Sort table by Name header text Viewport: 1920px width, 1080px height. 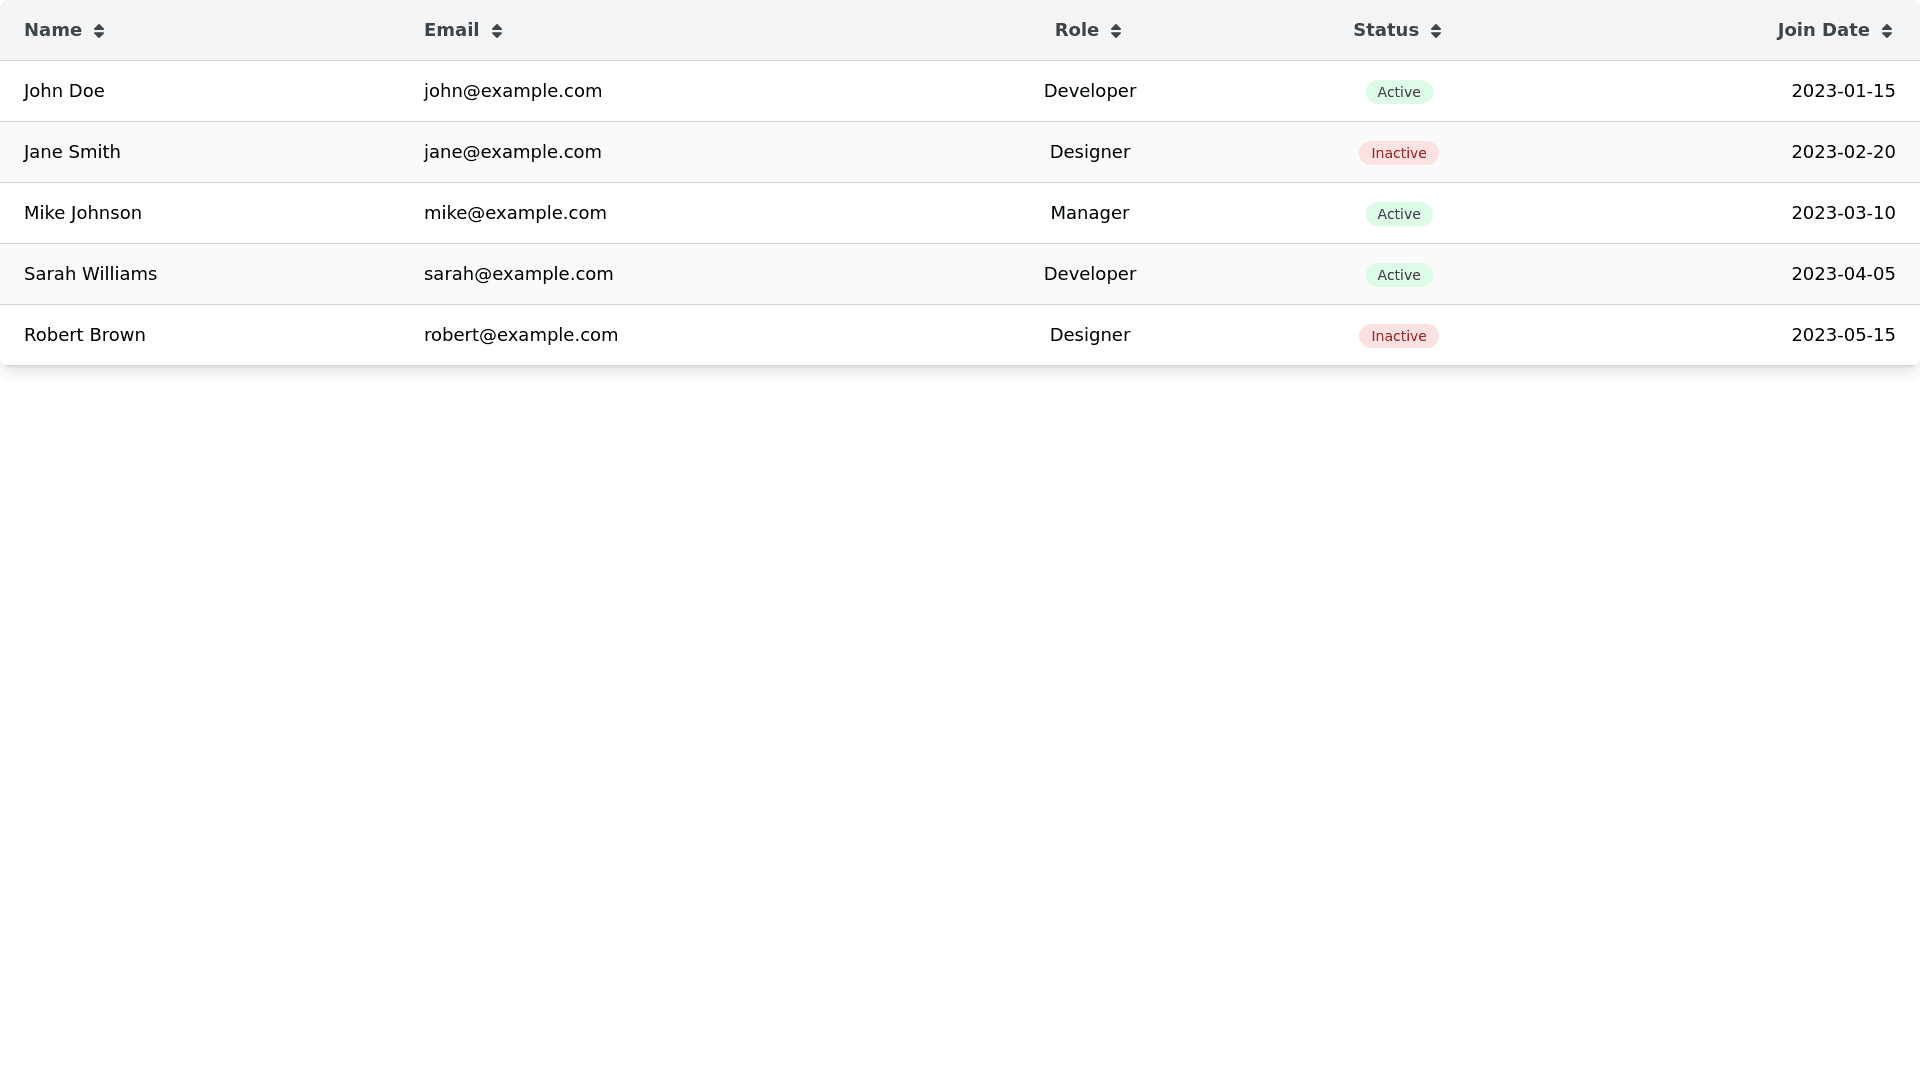tap(53, 30)
